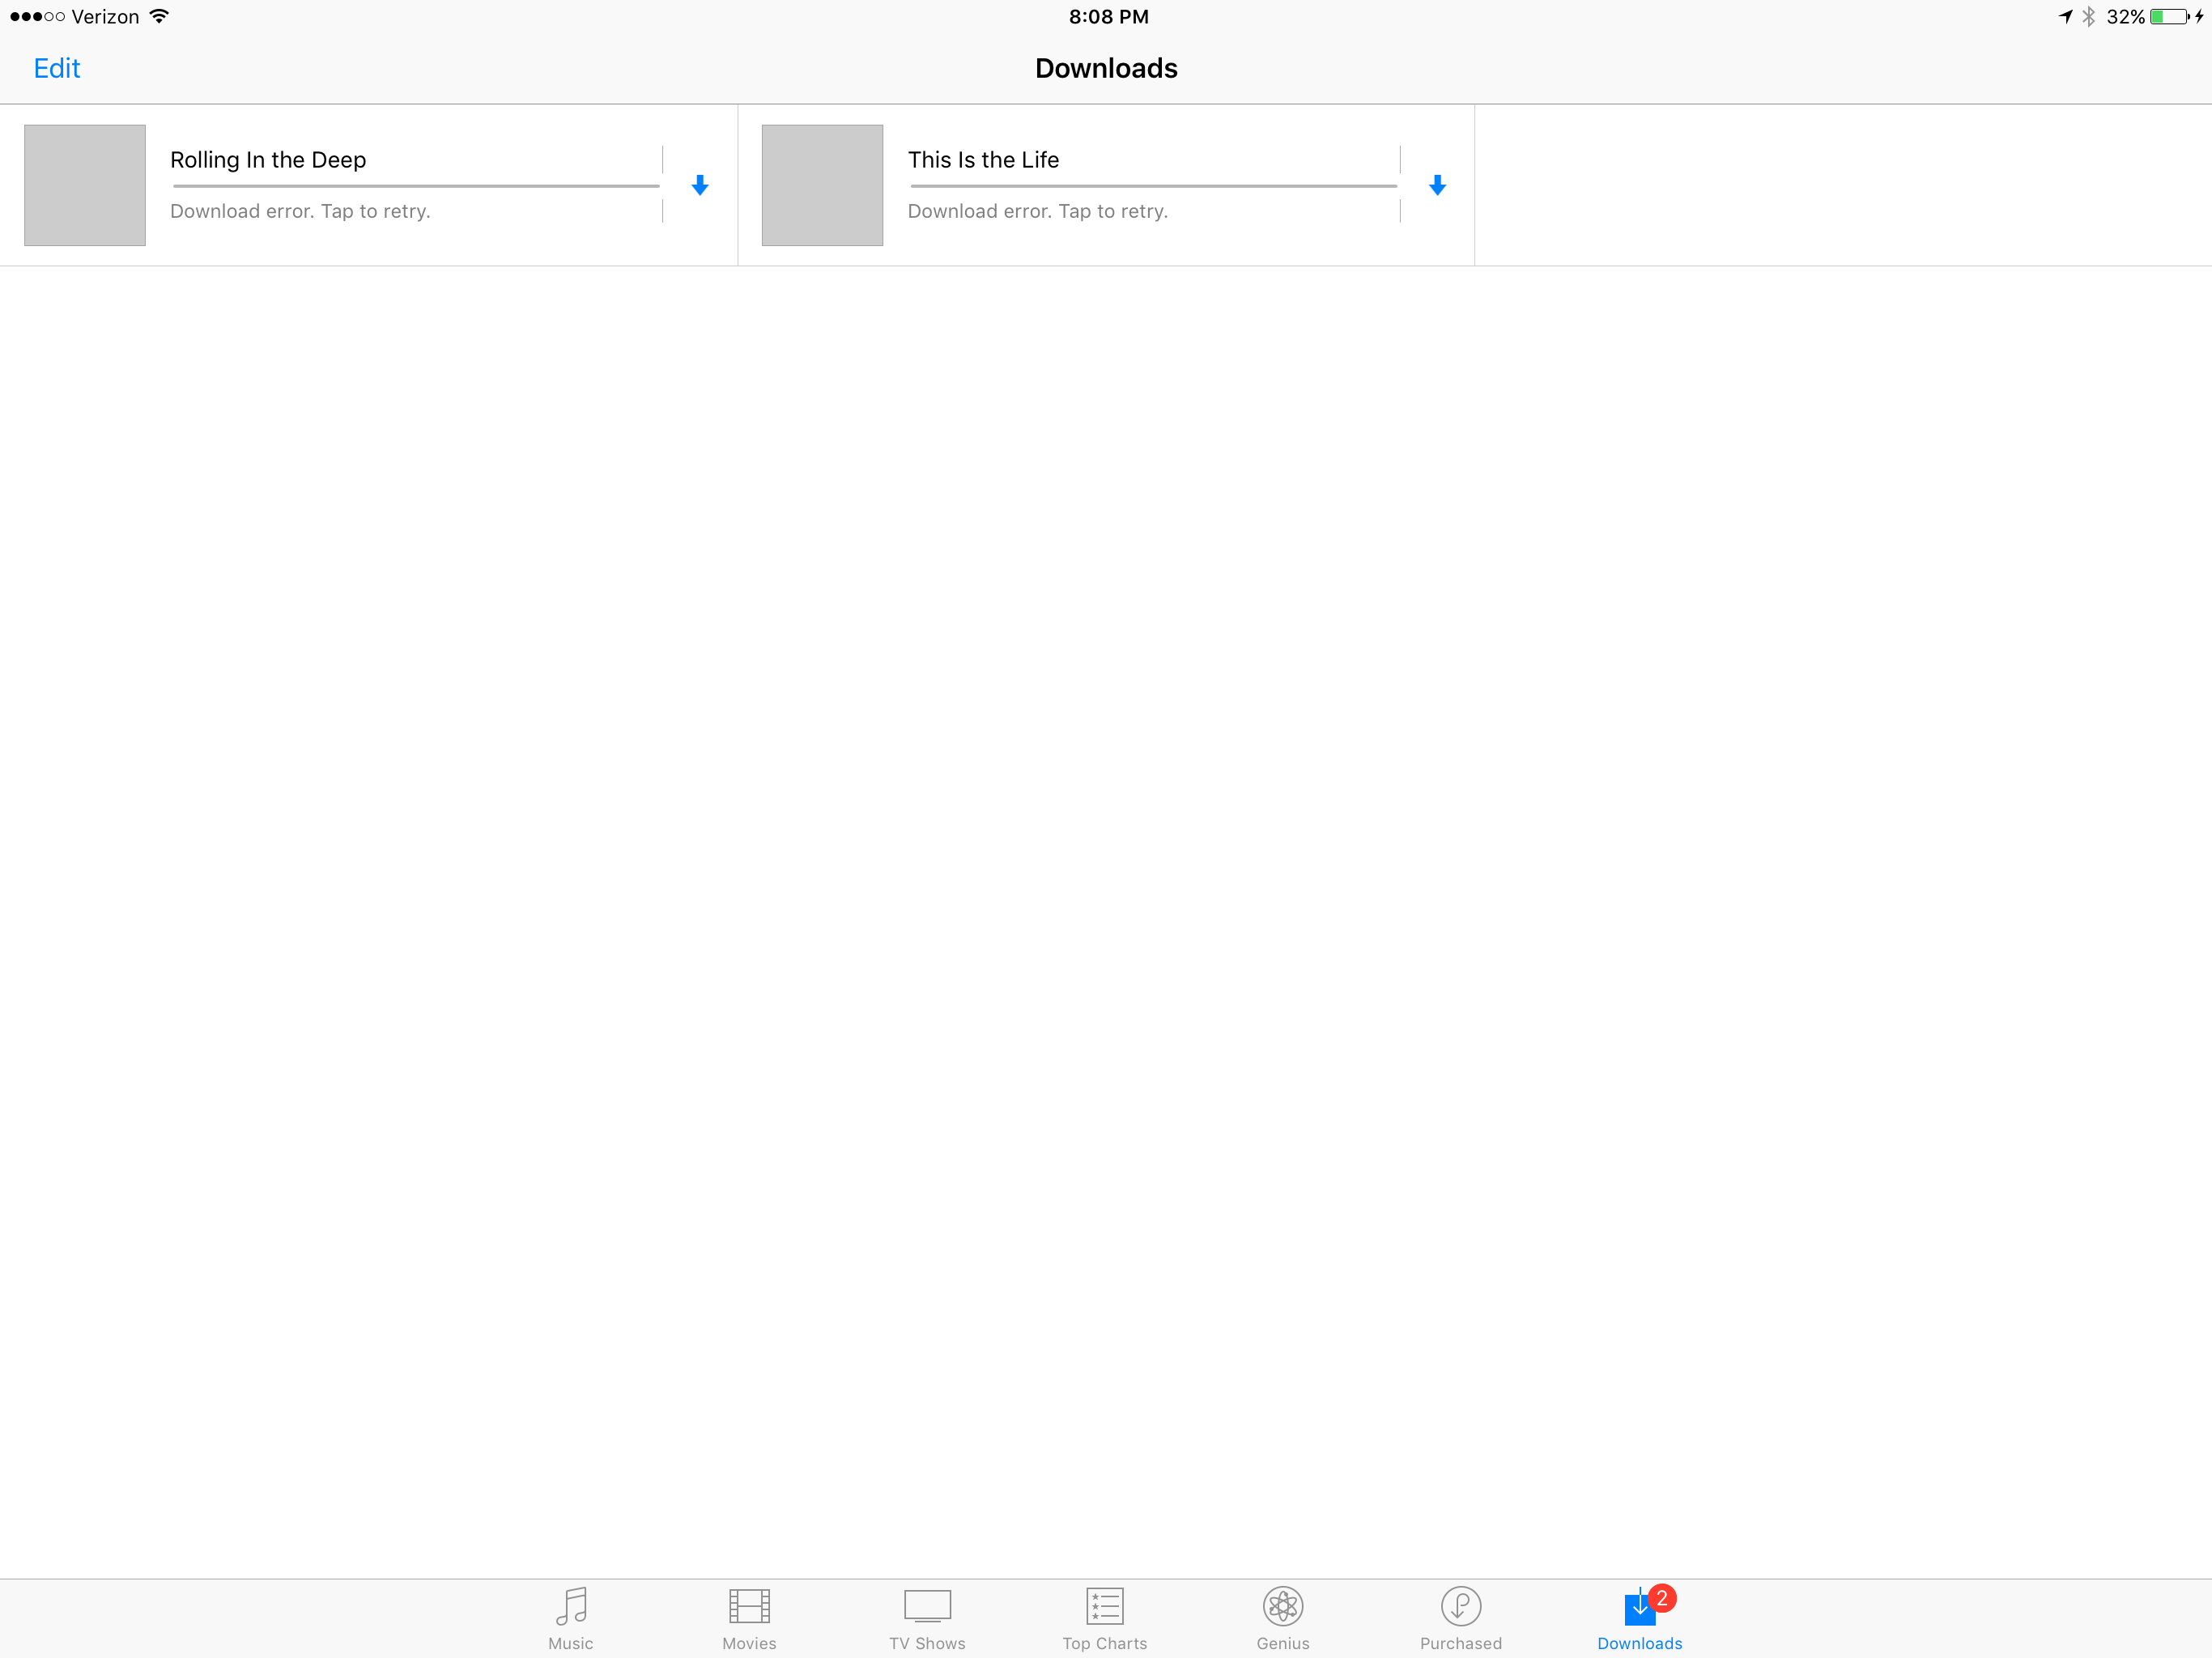Click Rolling In the Deep progress bar
This screenshot has width=2212, height=1658.
415,186
